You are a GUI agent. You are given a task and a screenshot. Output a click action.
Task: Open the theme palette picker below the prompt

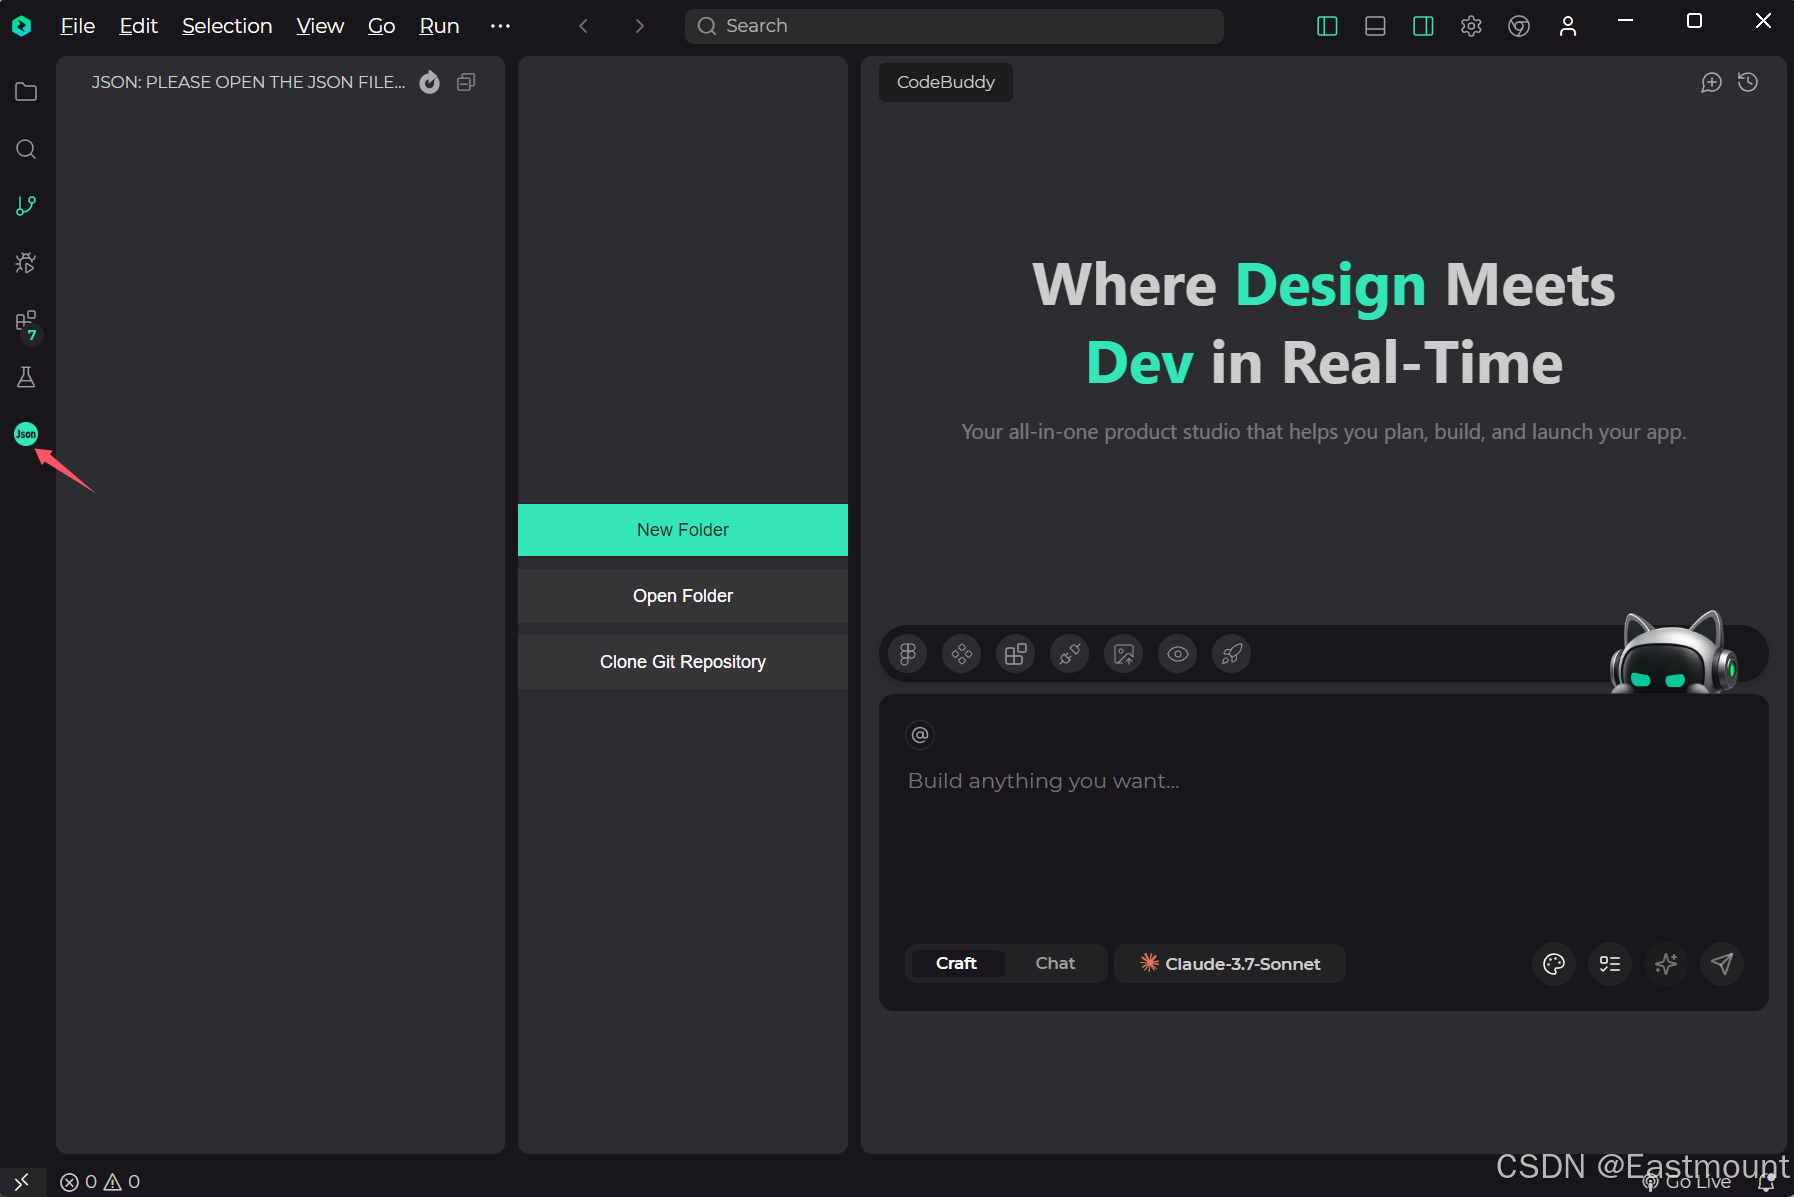(x=1553, y=964)
